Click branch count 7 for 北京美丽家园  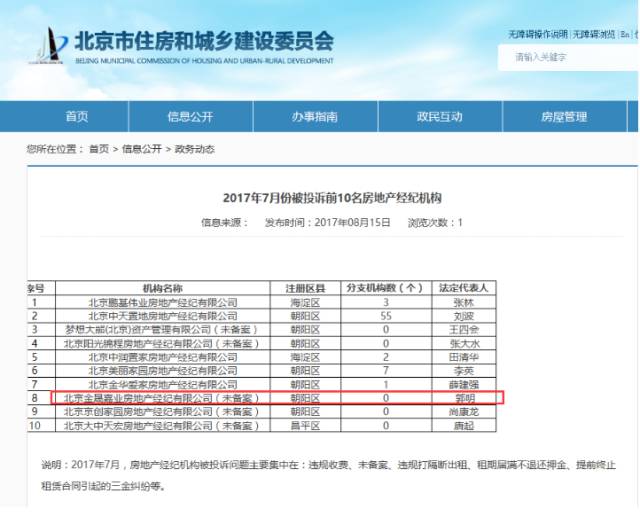point(386,371)
